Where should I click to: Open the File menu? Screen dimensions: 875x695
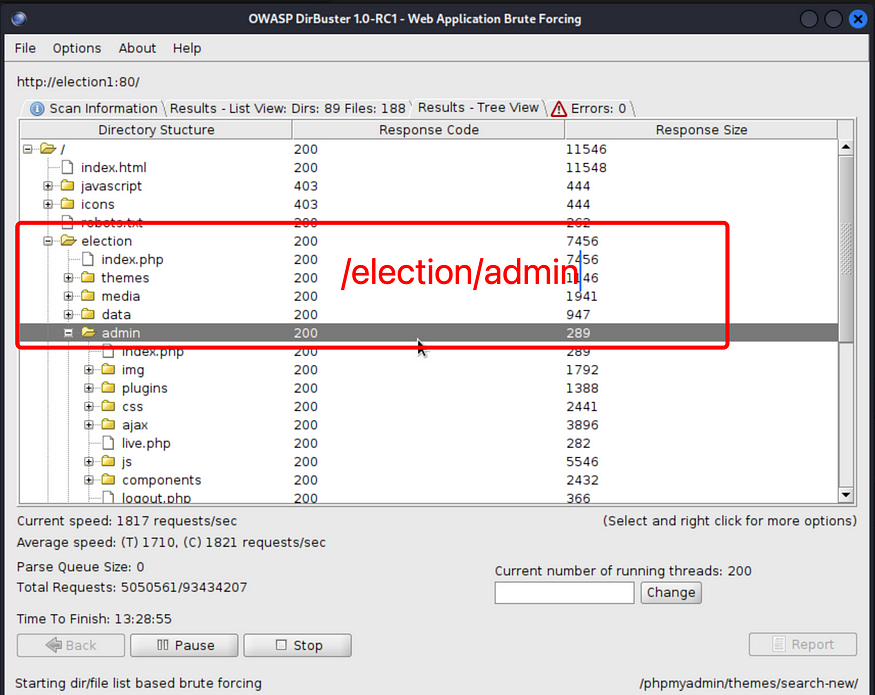pyautogui.click(x=25, y=49)
